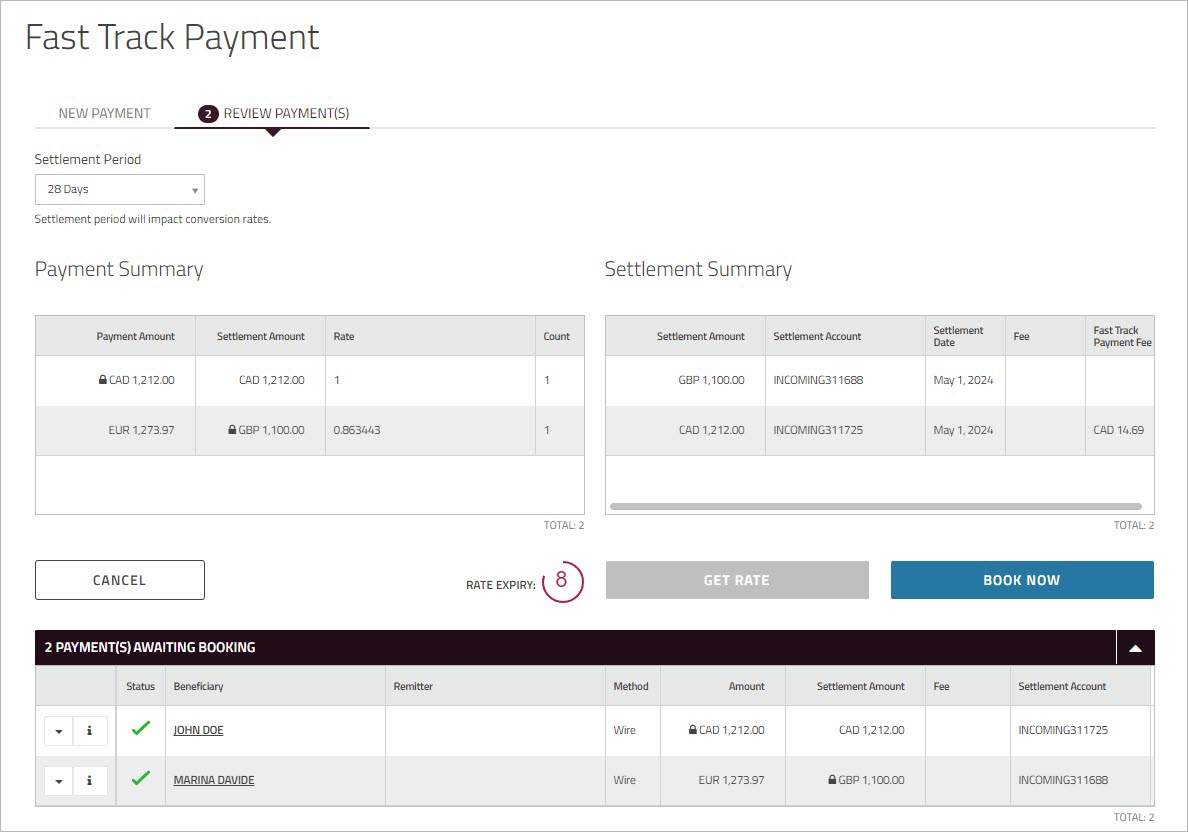Image resolution: width=1188 pixels, height=832 pixels.
Task: Click May 1, 2024 in GBP row
Action: coord(963,380)
